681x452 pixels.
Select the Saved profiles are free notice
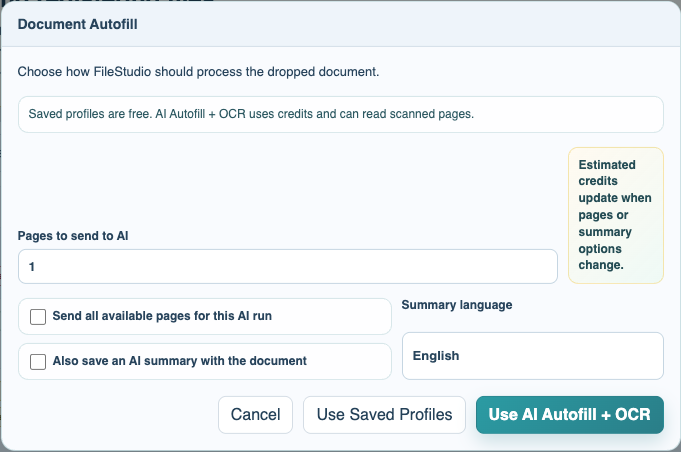pyautogui.click(x=340, y=115)
